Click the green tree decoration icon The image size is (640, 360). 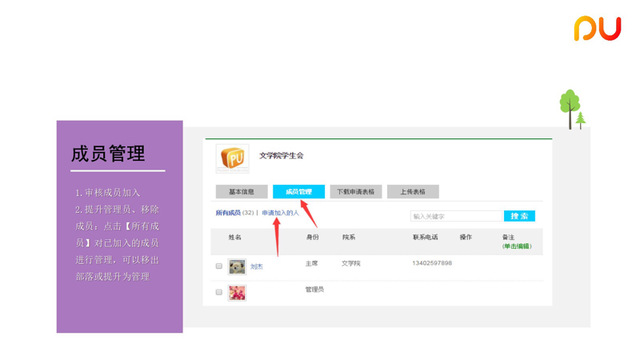(x=572, y=109)
